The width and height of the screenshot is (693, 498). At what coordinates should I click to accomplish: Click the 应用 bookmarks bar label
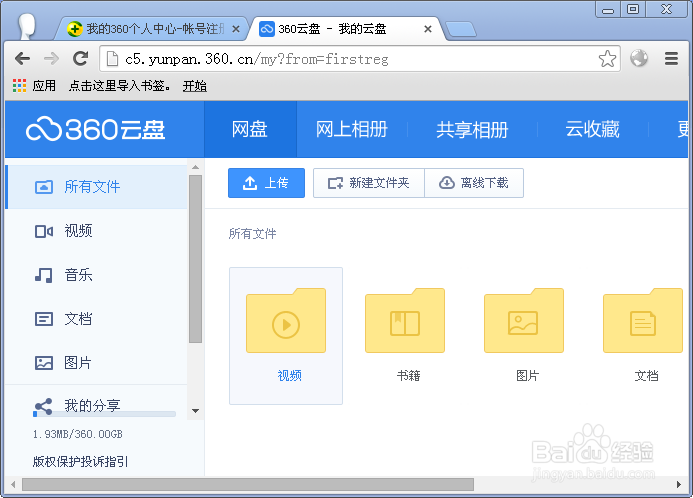click(44, 86)
